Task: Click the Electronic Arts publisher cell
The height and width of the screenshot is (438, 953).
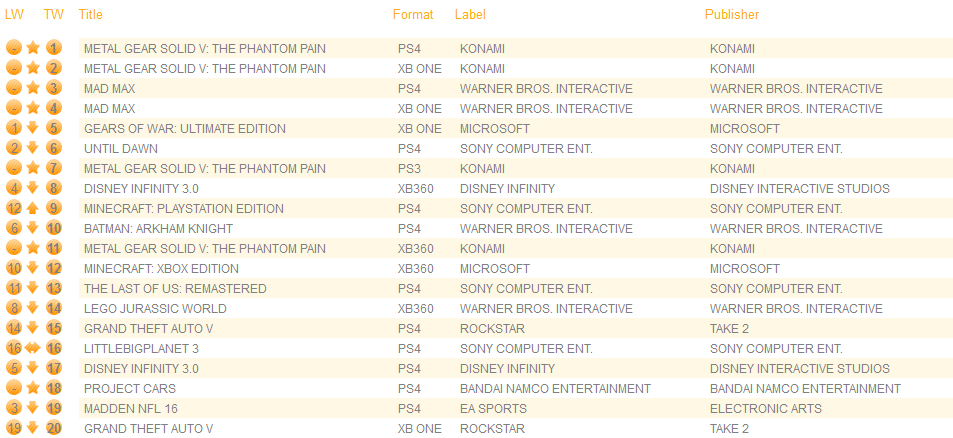Action: (766, 409)
